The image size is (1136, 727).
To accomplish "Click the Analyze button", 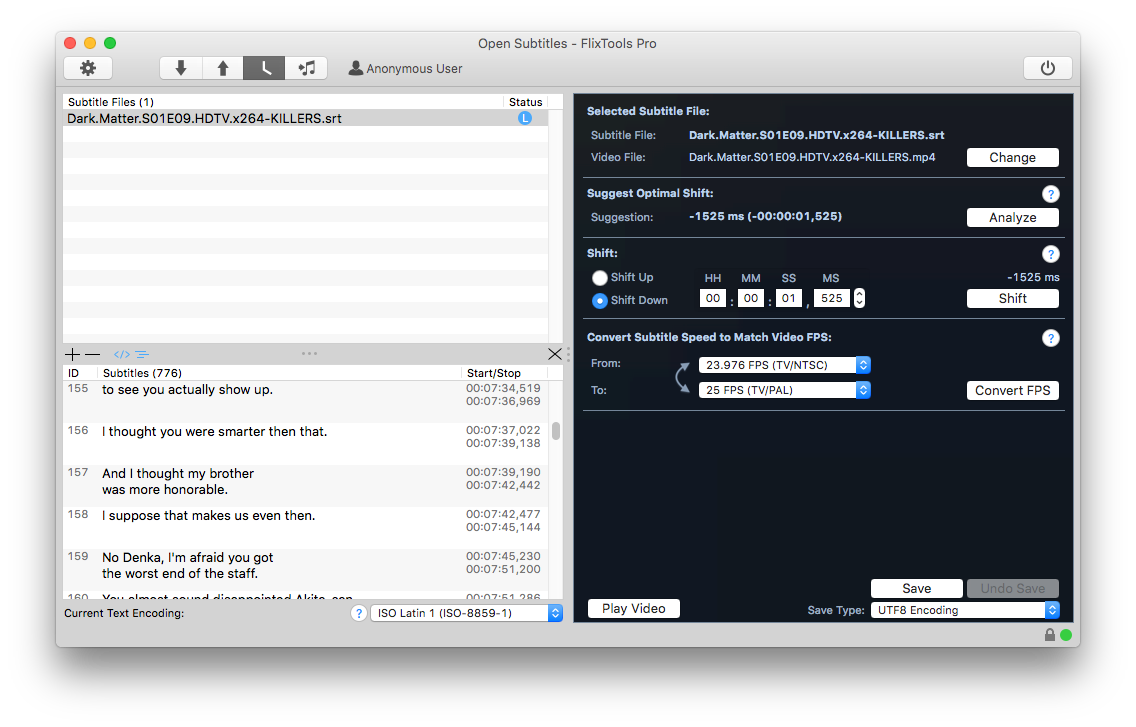I will click(1013, 217).
